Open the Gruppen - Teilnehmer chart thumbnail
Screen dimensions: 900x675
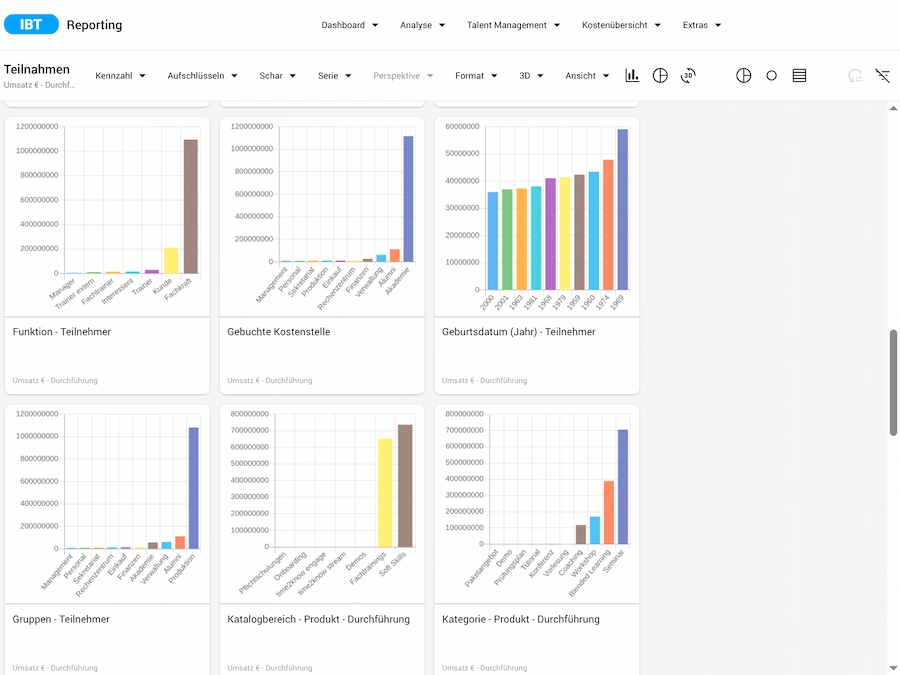click(107, 504)
